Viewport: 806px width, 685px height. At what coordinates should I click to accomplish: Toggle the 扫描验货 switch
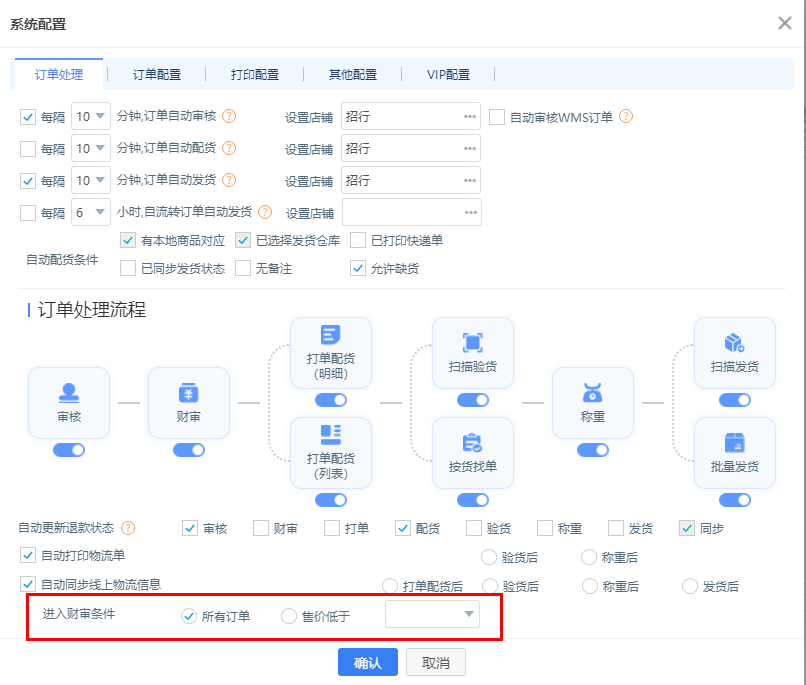click(x=472, y=400)
